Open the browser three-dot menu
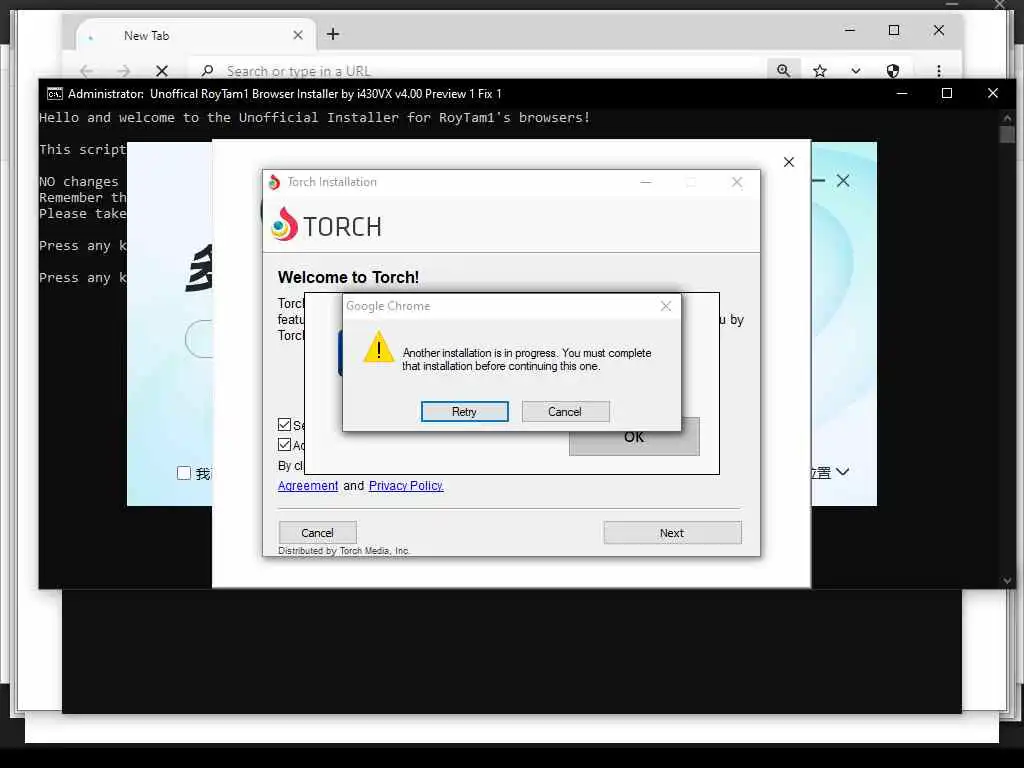1024x768 pixels. 938,71
